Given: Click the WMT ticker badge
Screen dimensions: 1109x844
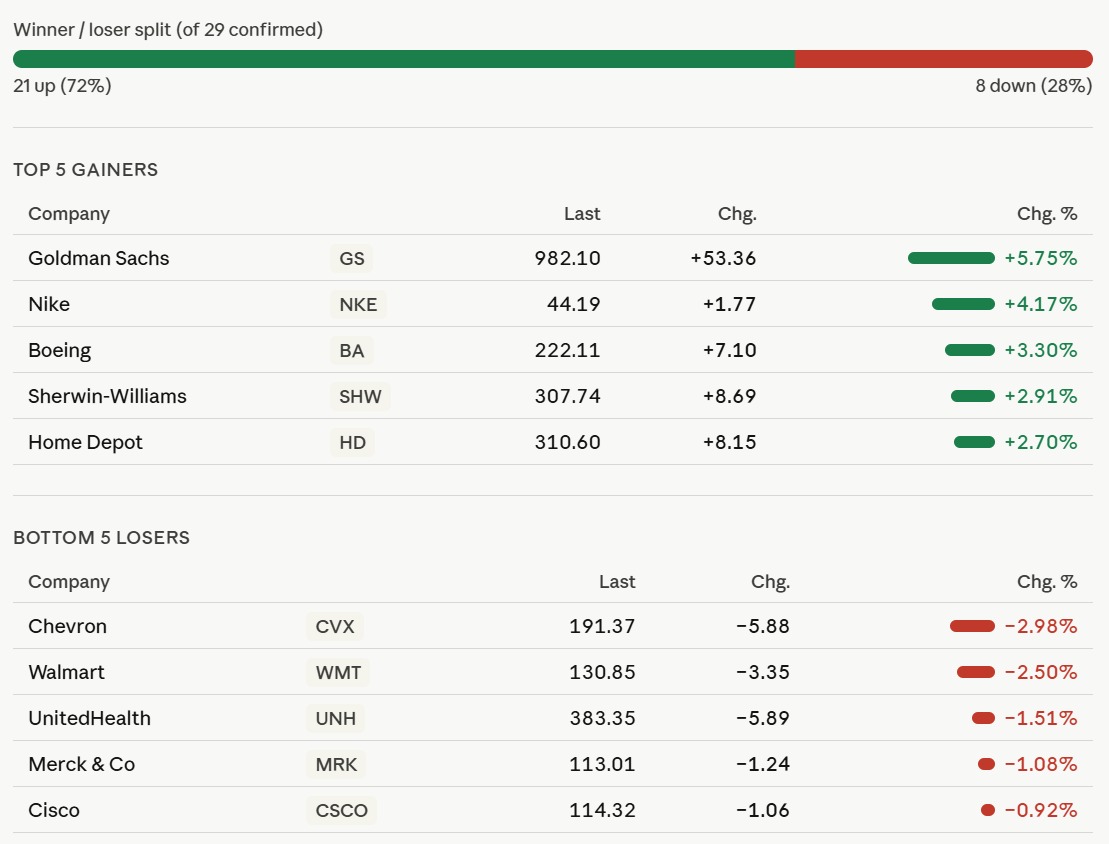Looking at the screenshot, I should (338, 672).
